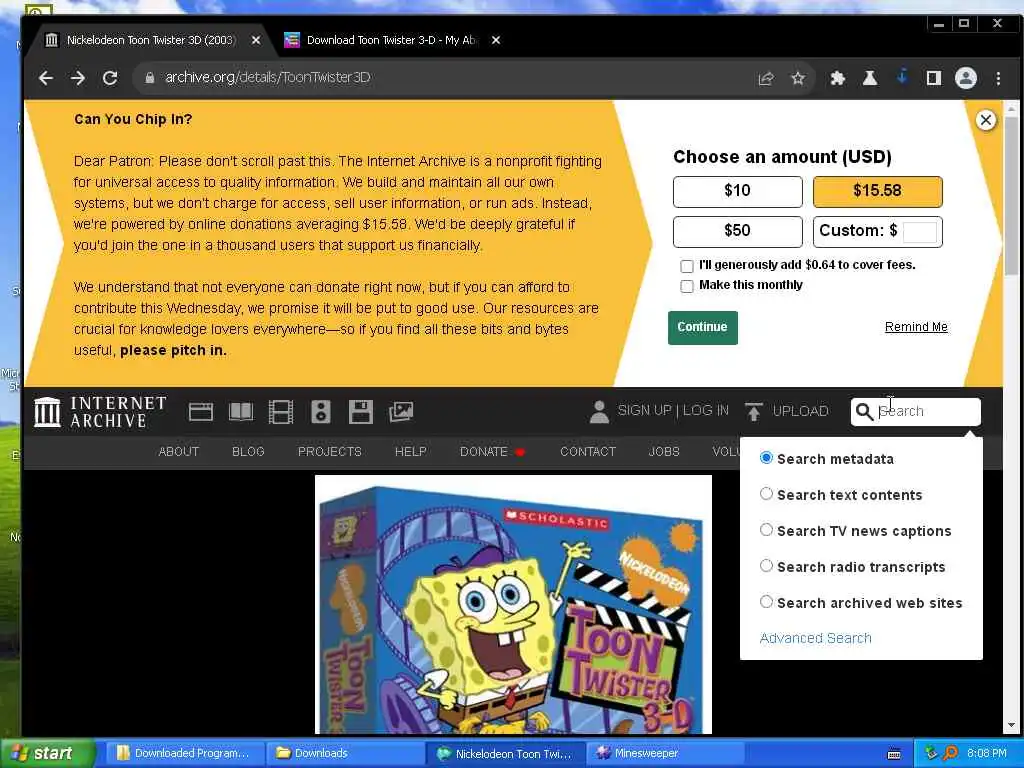Choose Search archived web sites

coord(766,601)
